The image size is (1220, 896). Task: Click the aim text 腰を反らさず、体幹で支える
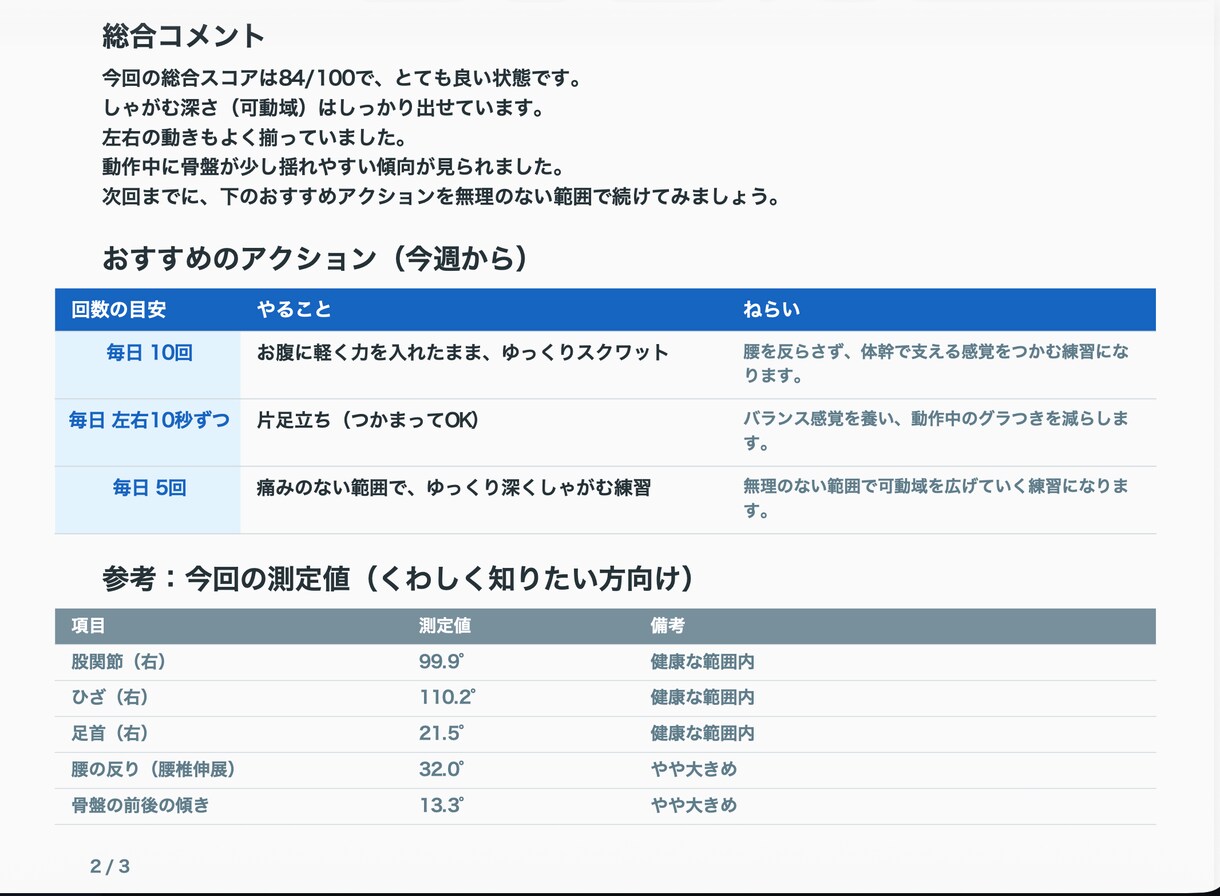(x=936, y=364)
